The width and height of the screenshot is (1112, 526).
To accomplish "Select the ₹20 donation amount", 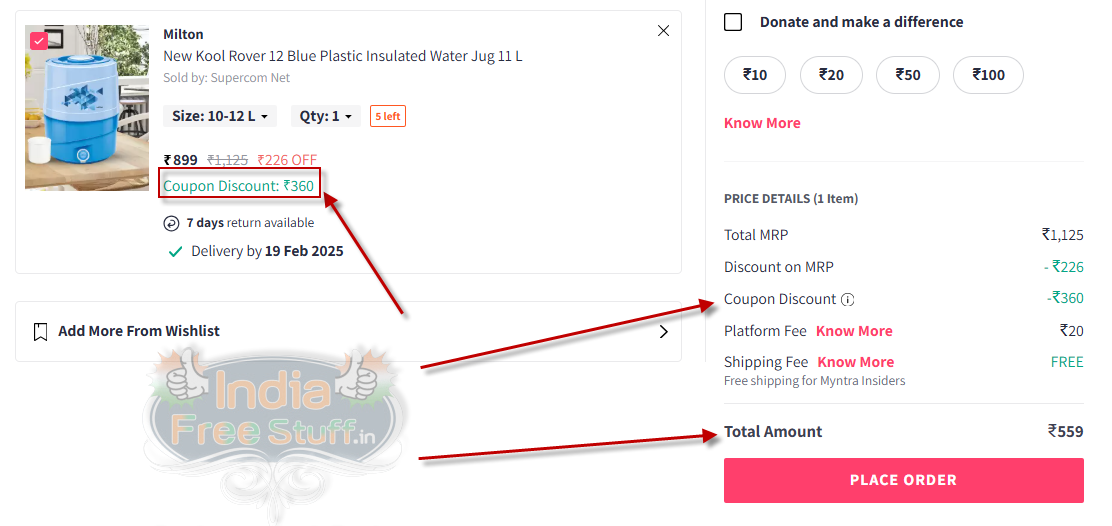I will 831,75.
